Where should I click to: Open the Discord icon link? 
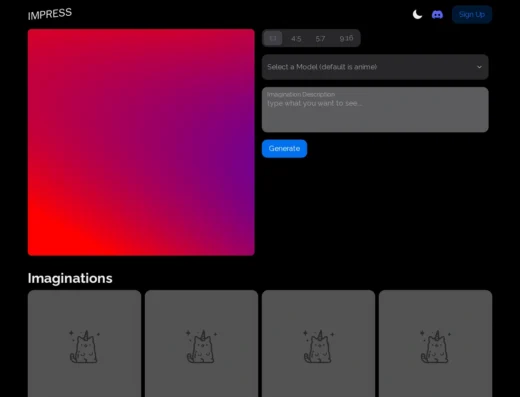coord(437,15)
